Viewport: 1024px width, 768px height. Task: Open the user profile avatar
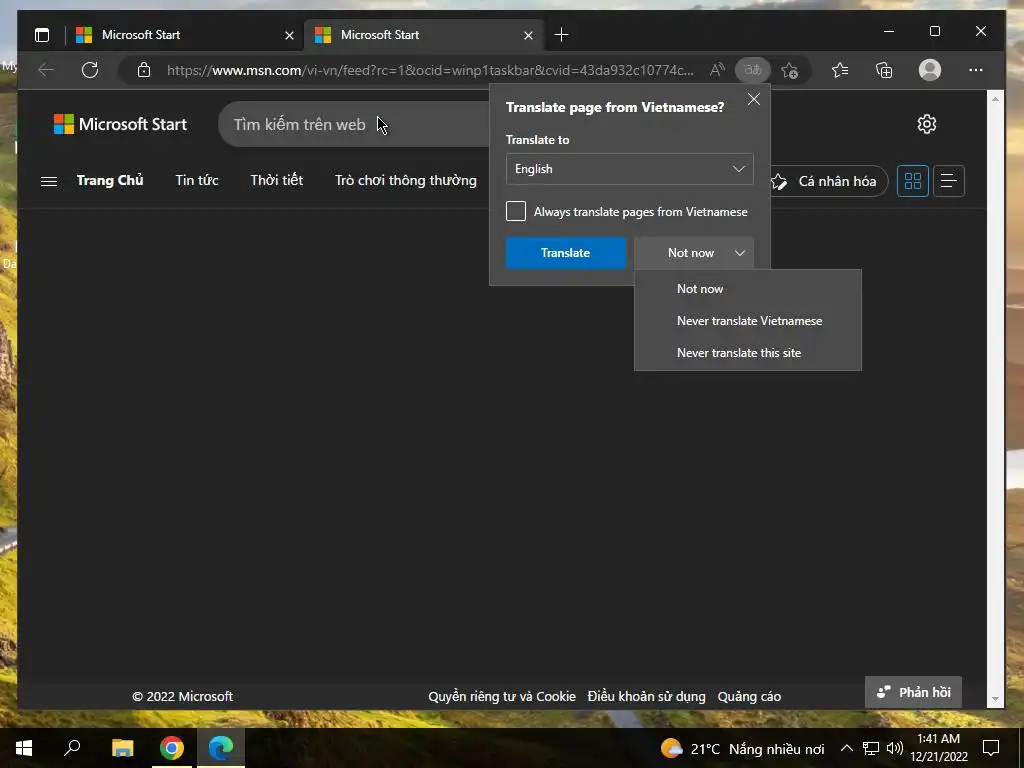point(929,70)
